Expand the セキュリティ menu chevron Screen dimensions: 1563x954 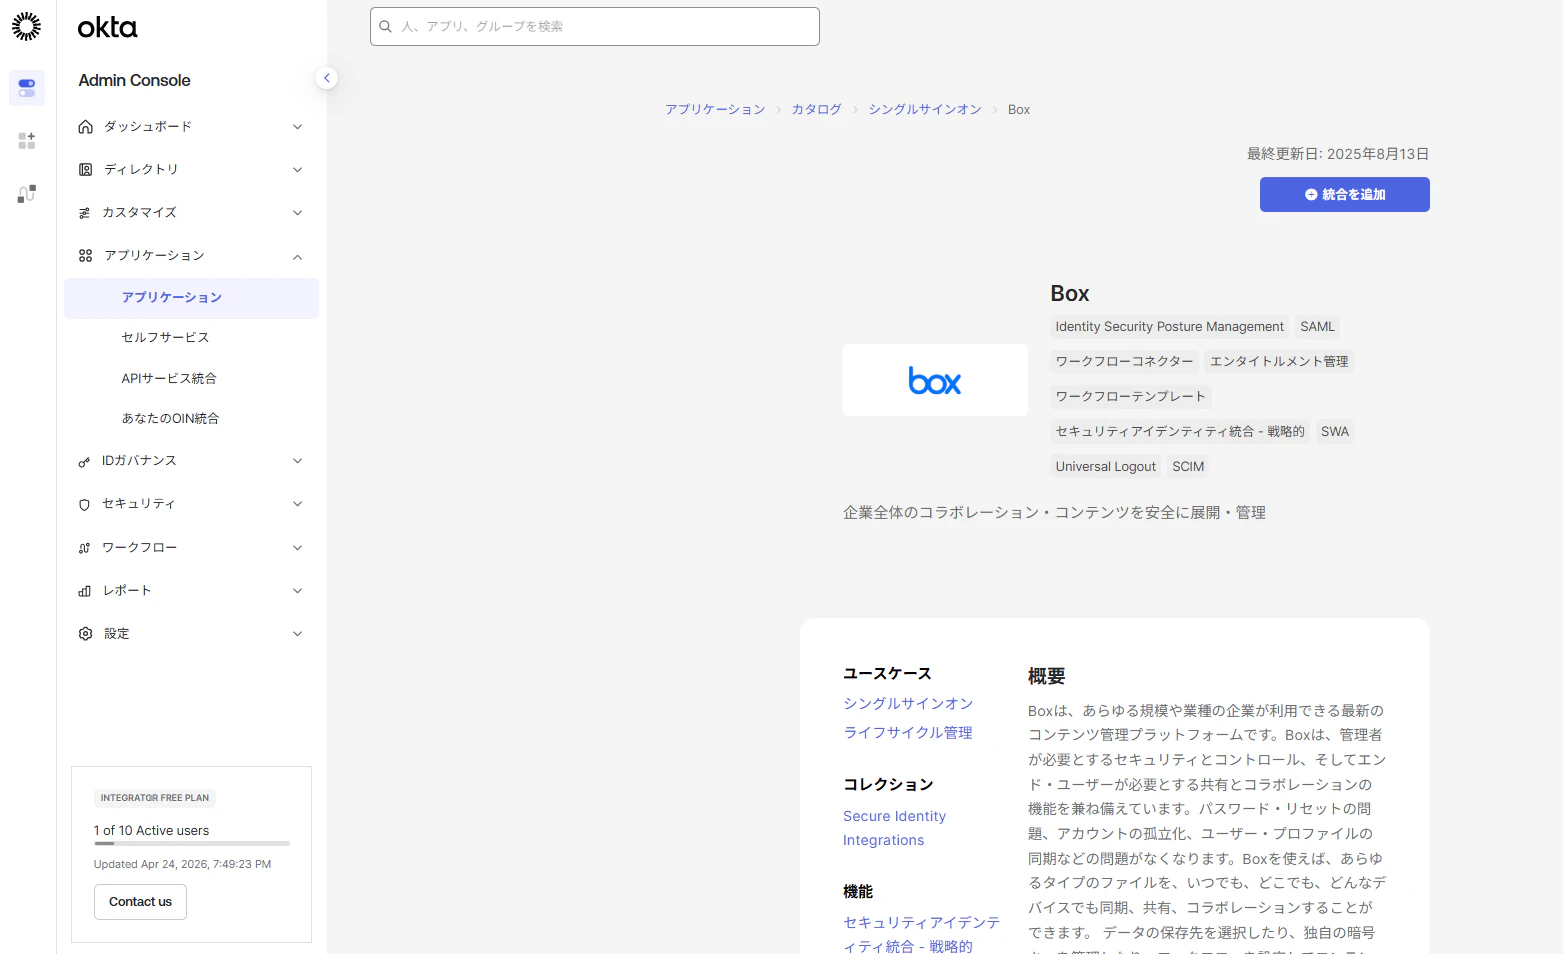point(297,504)
